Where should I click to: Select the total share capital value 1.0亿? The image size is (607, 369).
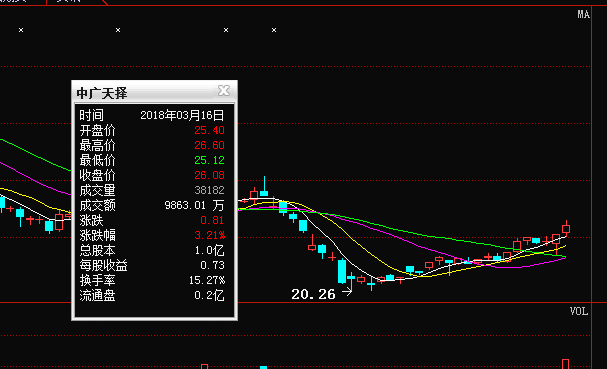[x=209, y=251]
